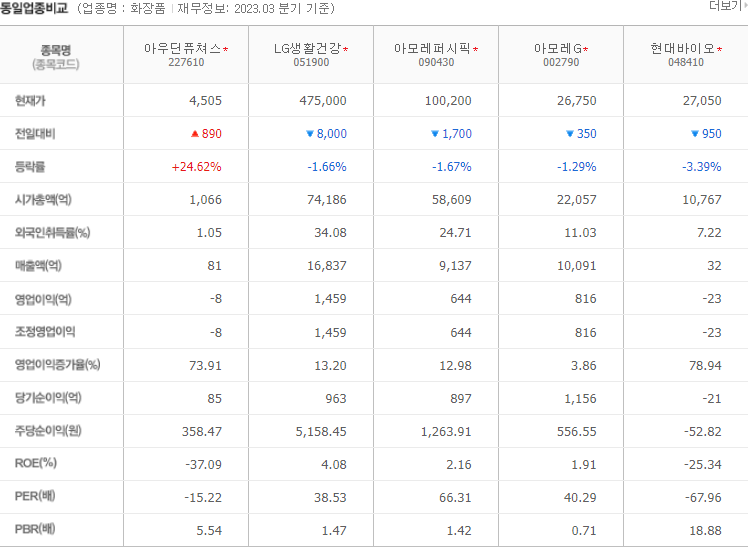Viewport: 752px width, 555px height.
Task: Open the 더보기 link
Action: pyautogui.click(x=728, y=5)
